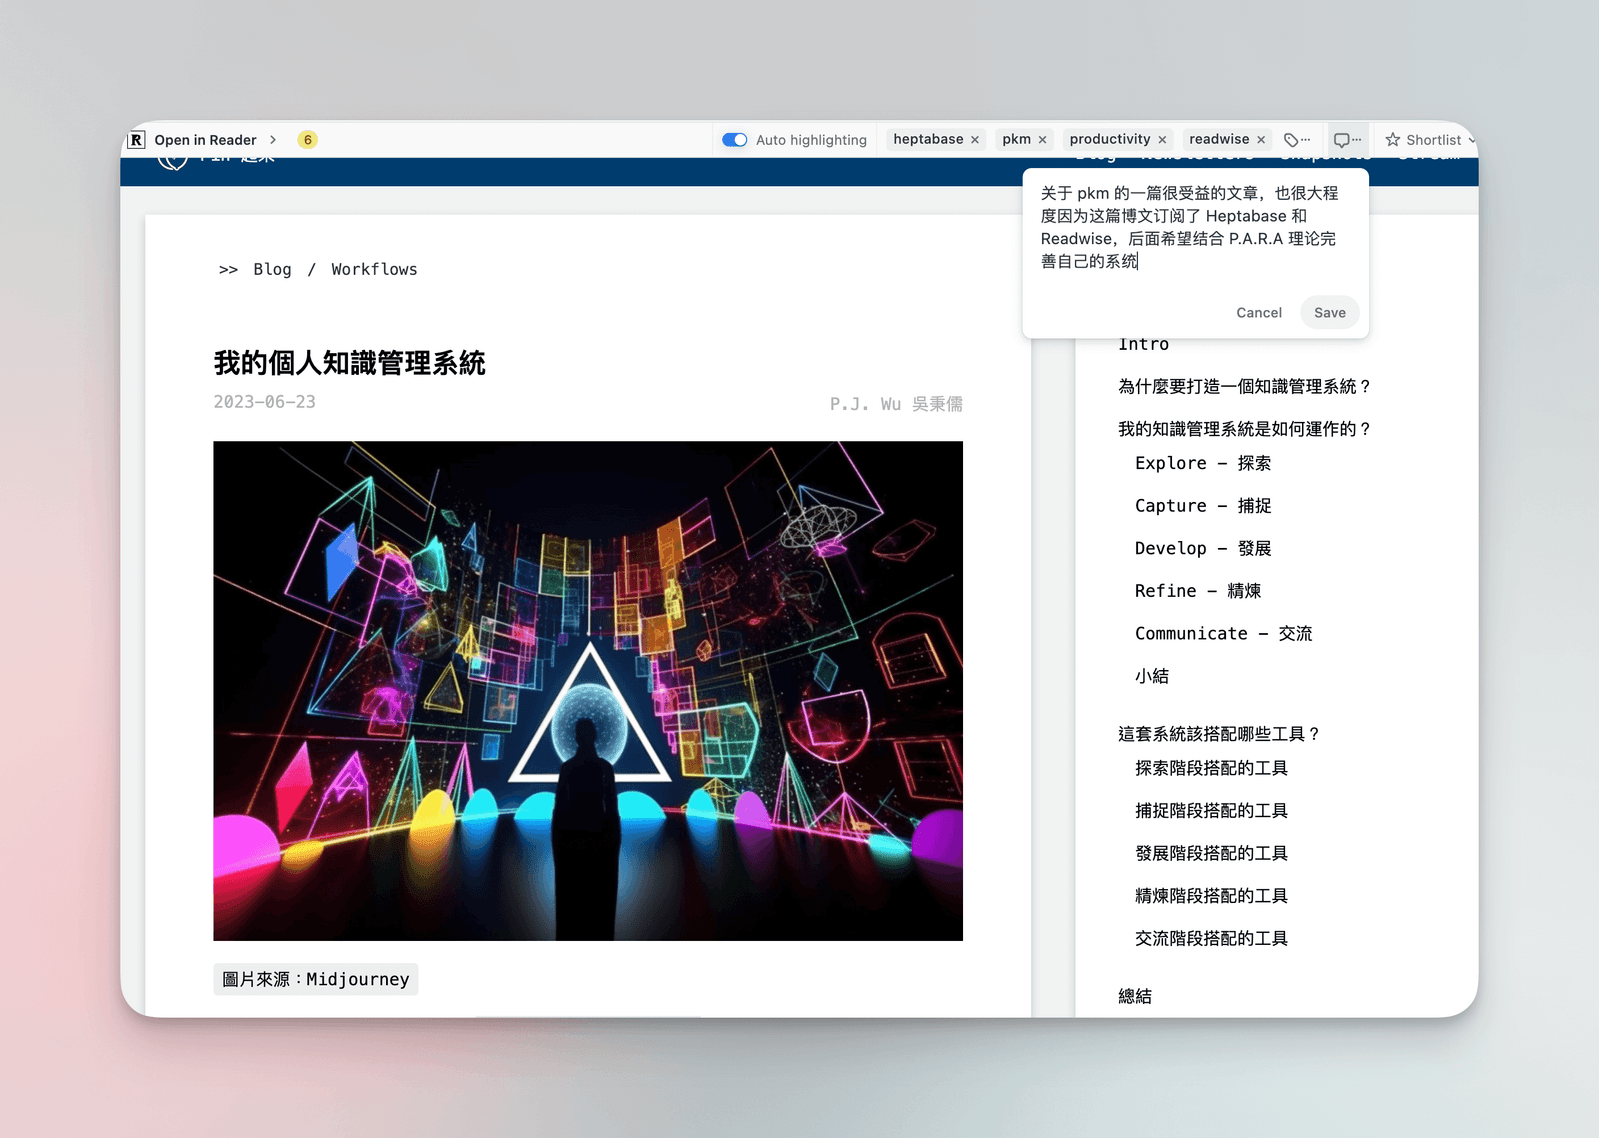Remove the productivity tag
This screenshot has width=1599, height=1138.
[1162, 140]
